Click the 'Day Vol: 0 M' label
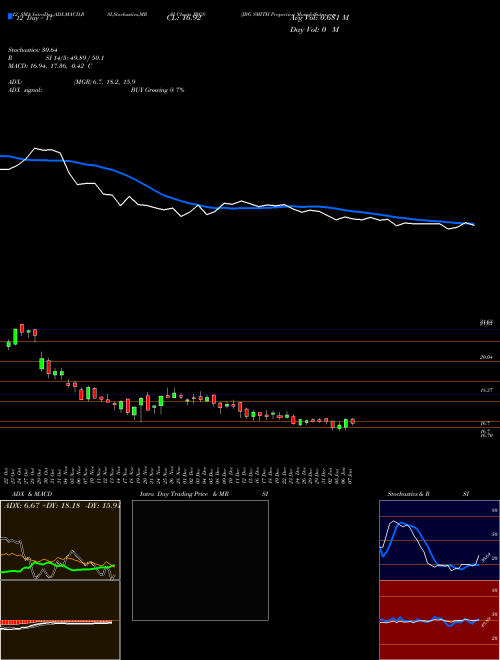This screenshot has height=660, width=500. click(314, 30)
